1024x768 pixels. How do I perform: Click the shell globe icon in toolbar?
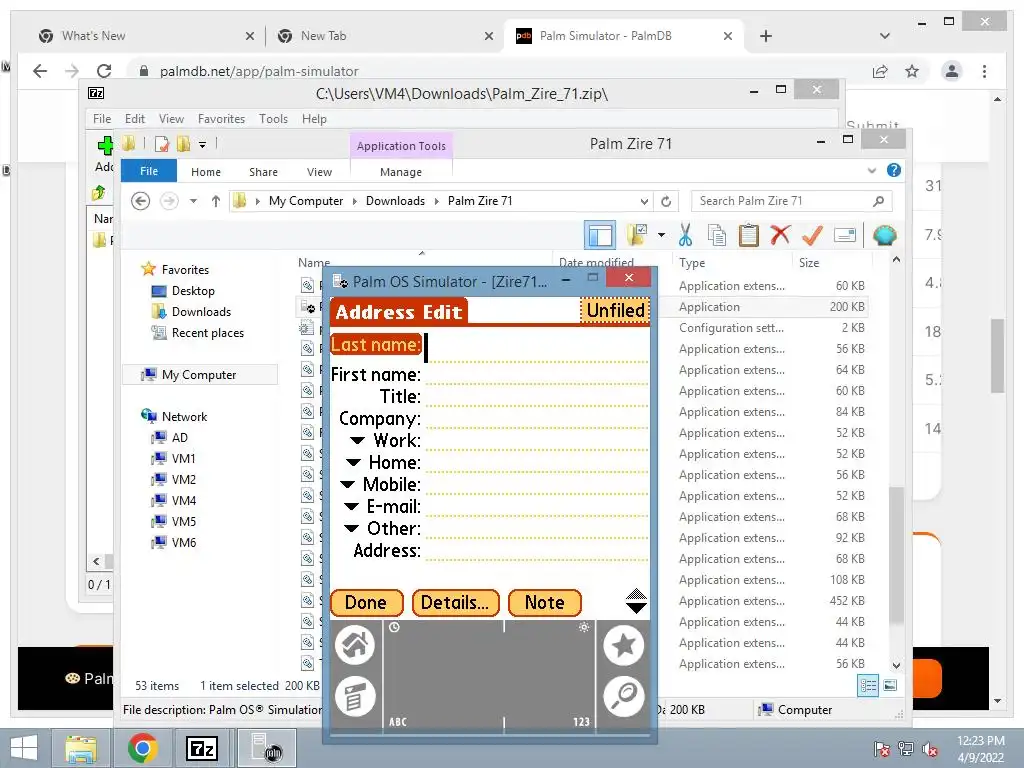coord(884,235)
